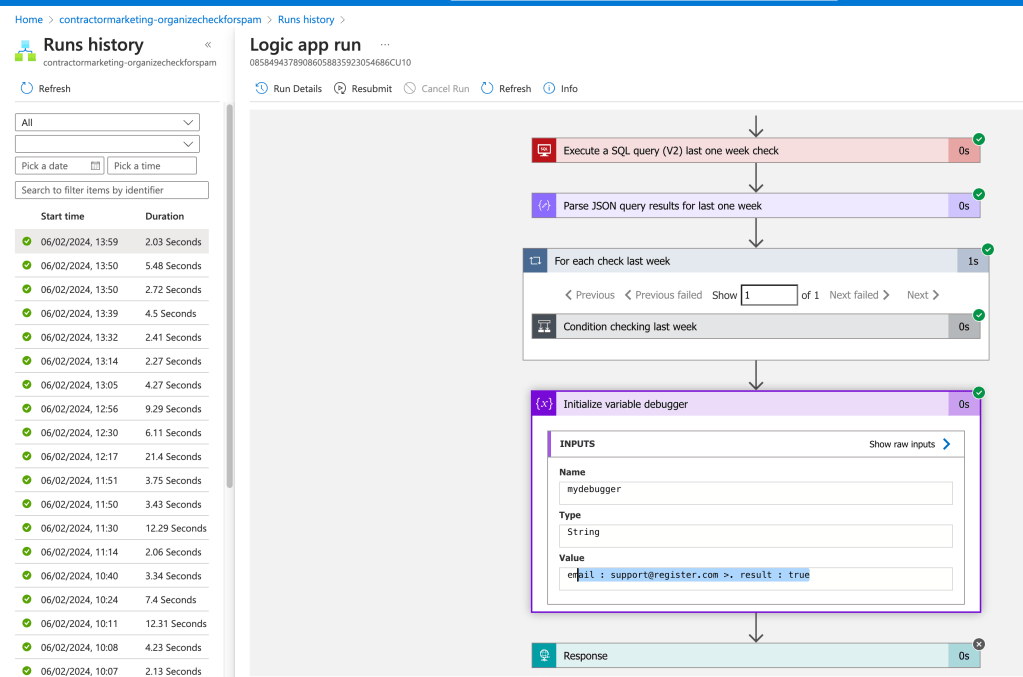Click the Pick a time field

151,166
